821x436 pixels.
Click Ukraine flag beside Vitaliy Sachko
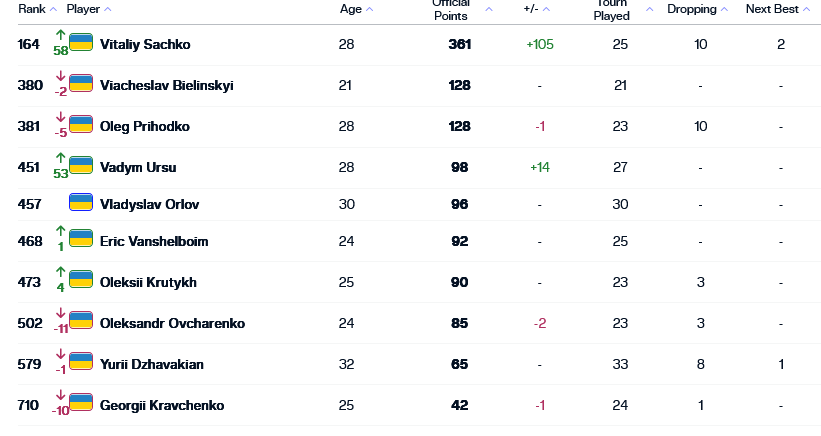click(x=81, y=43)
